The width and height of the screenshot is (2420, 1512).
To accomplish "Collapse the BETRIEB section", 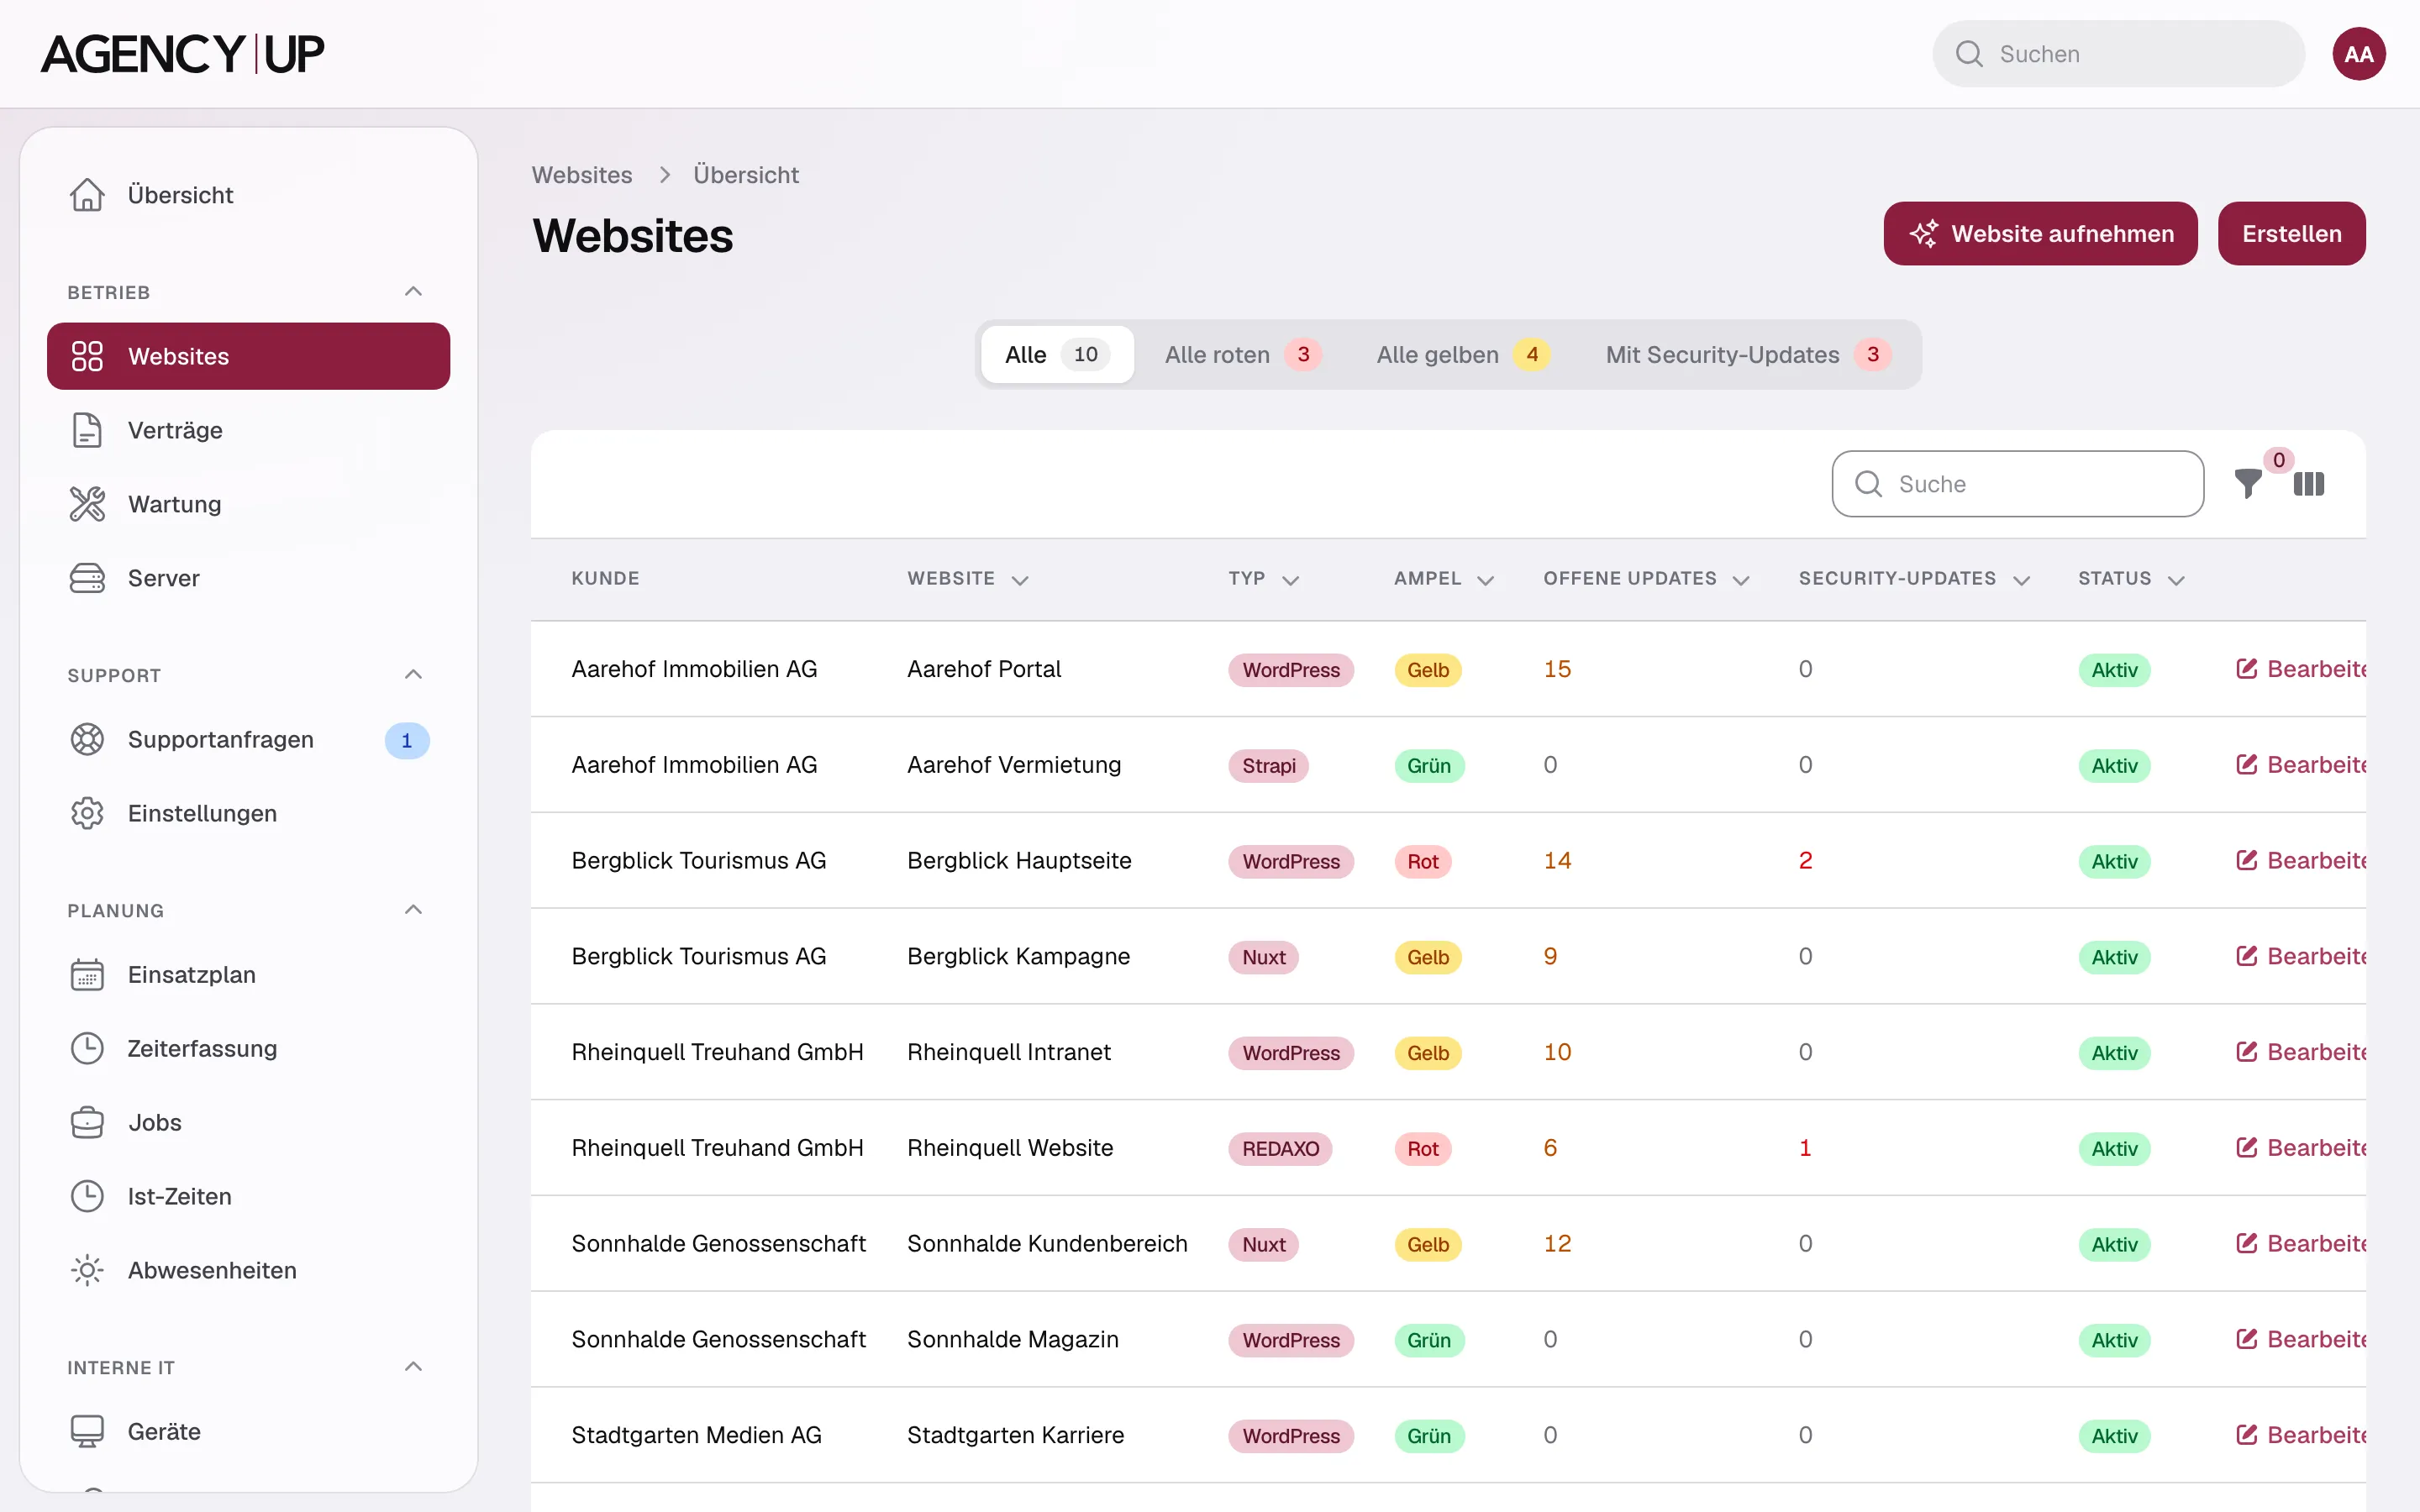I will [x=413, y=291].
